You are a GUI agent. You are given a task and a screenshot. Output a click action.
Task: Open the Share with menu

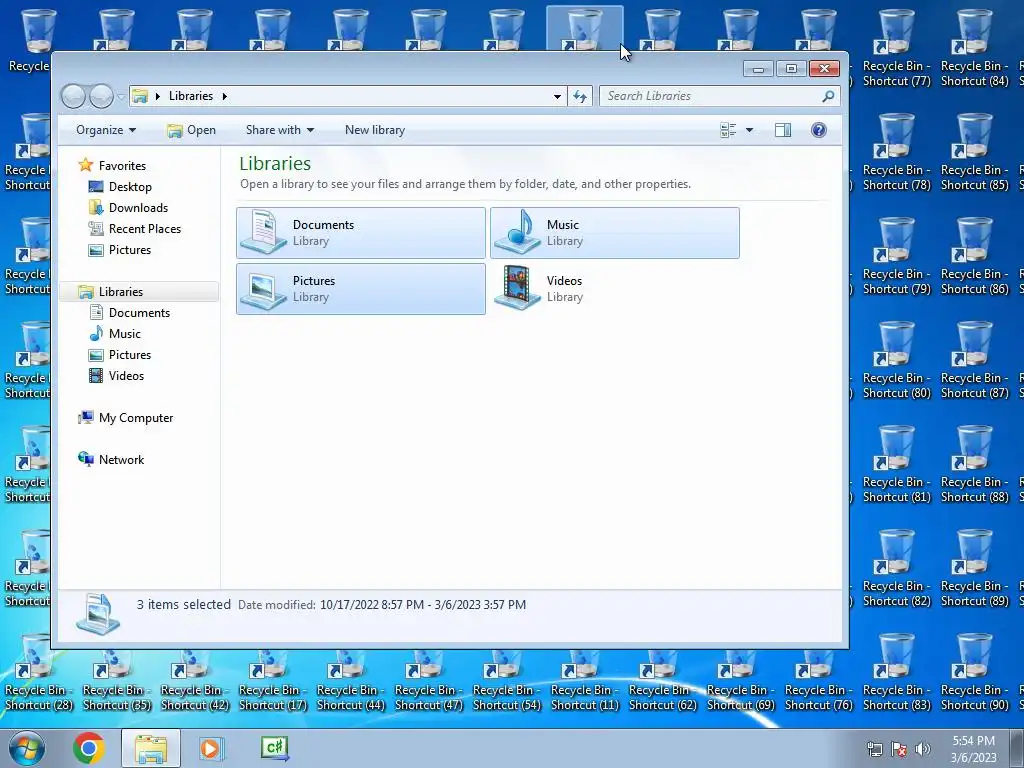280,130
